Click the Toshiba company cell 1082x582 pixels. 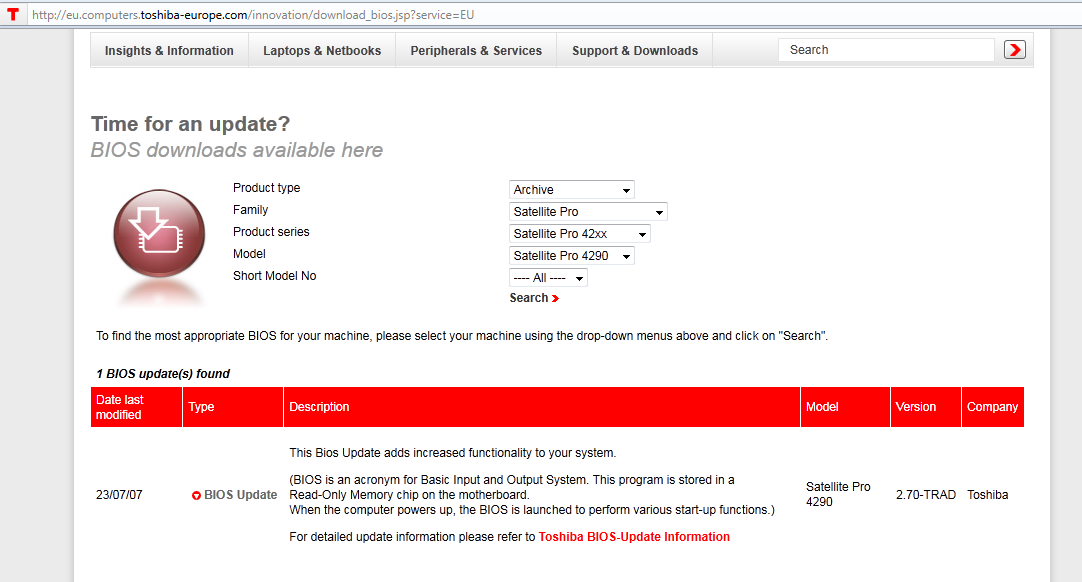tap(987, 495)
